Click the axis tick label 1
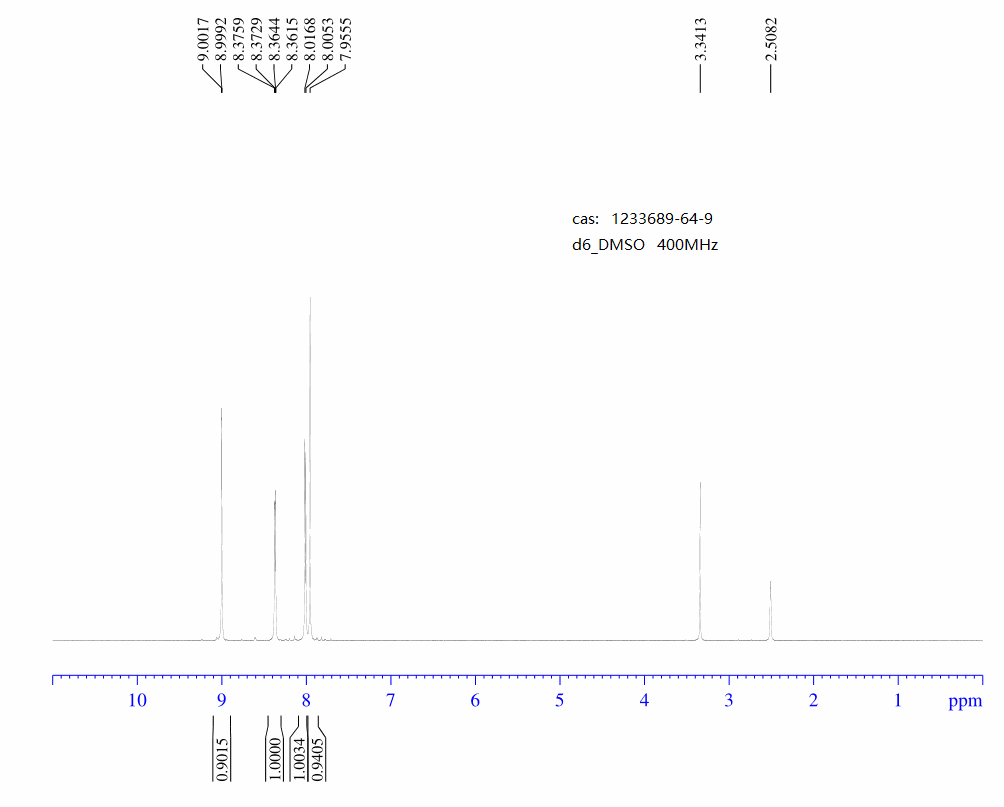The image size is (1004, 807). [898, 701]
